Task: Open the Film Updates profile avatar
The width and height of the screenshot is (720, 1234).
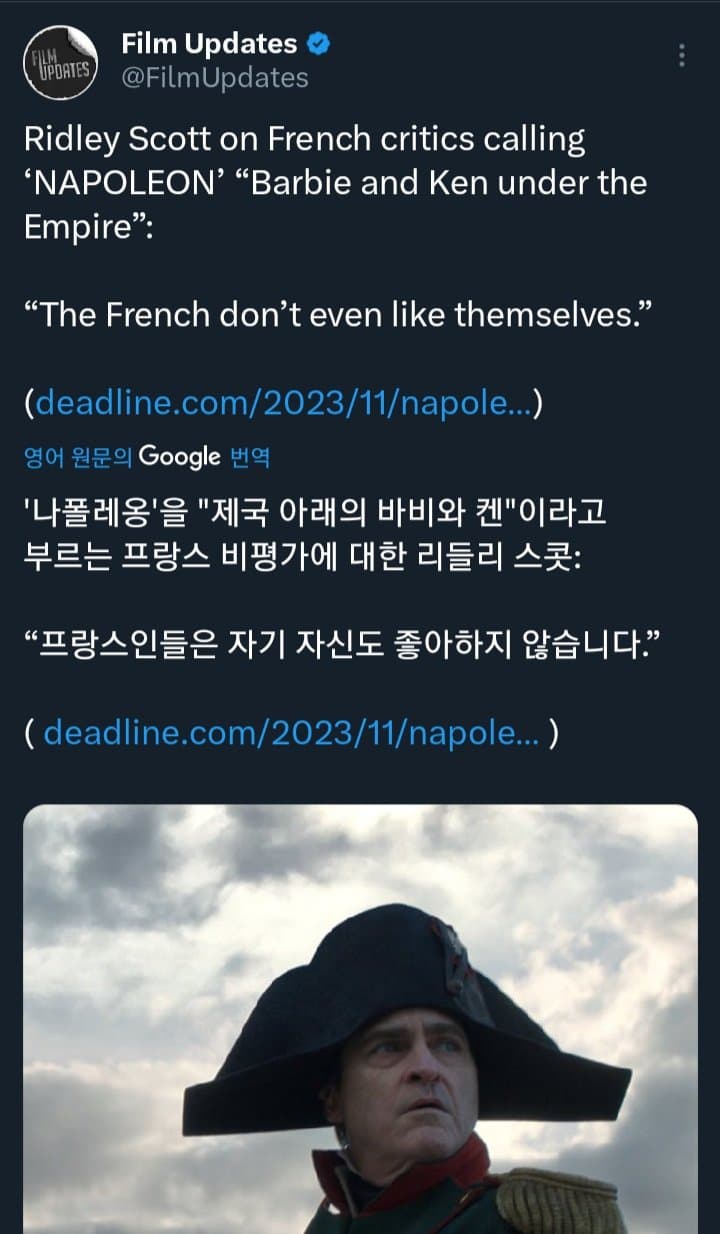Action: (x=60, y=62)
